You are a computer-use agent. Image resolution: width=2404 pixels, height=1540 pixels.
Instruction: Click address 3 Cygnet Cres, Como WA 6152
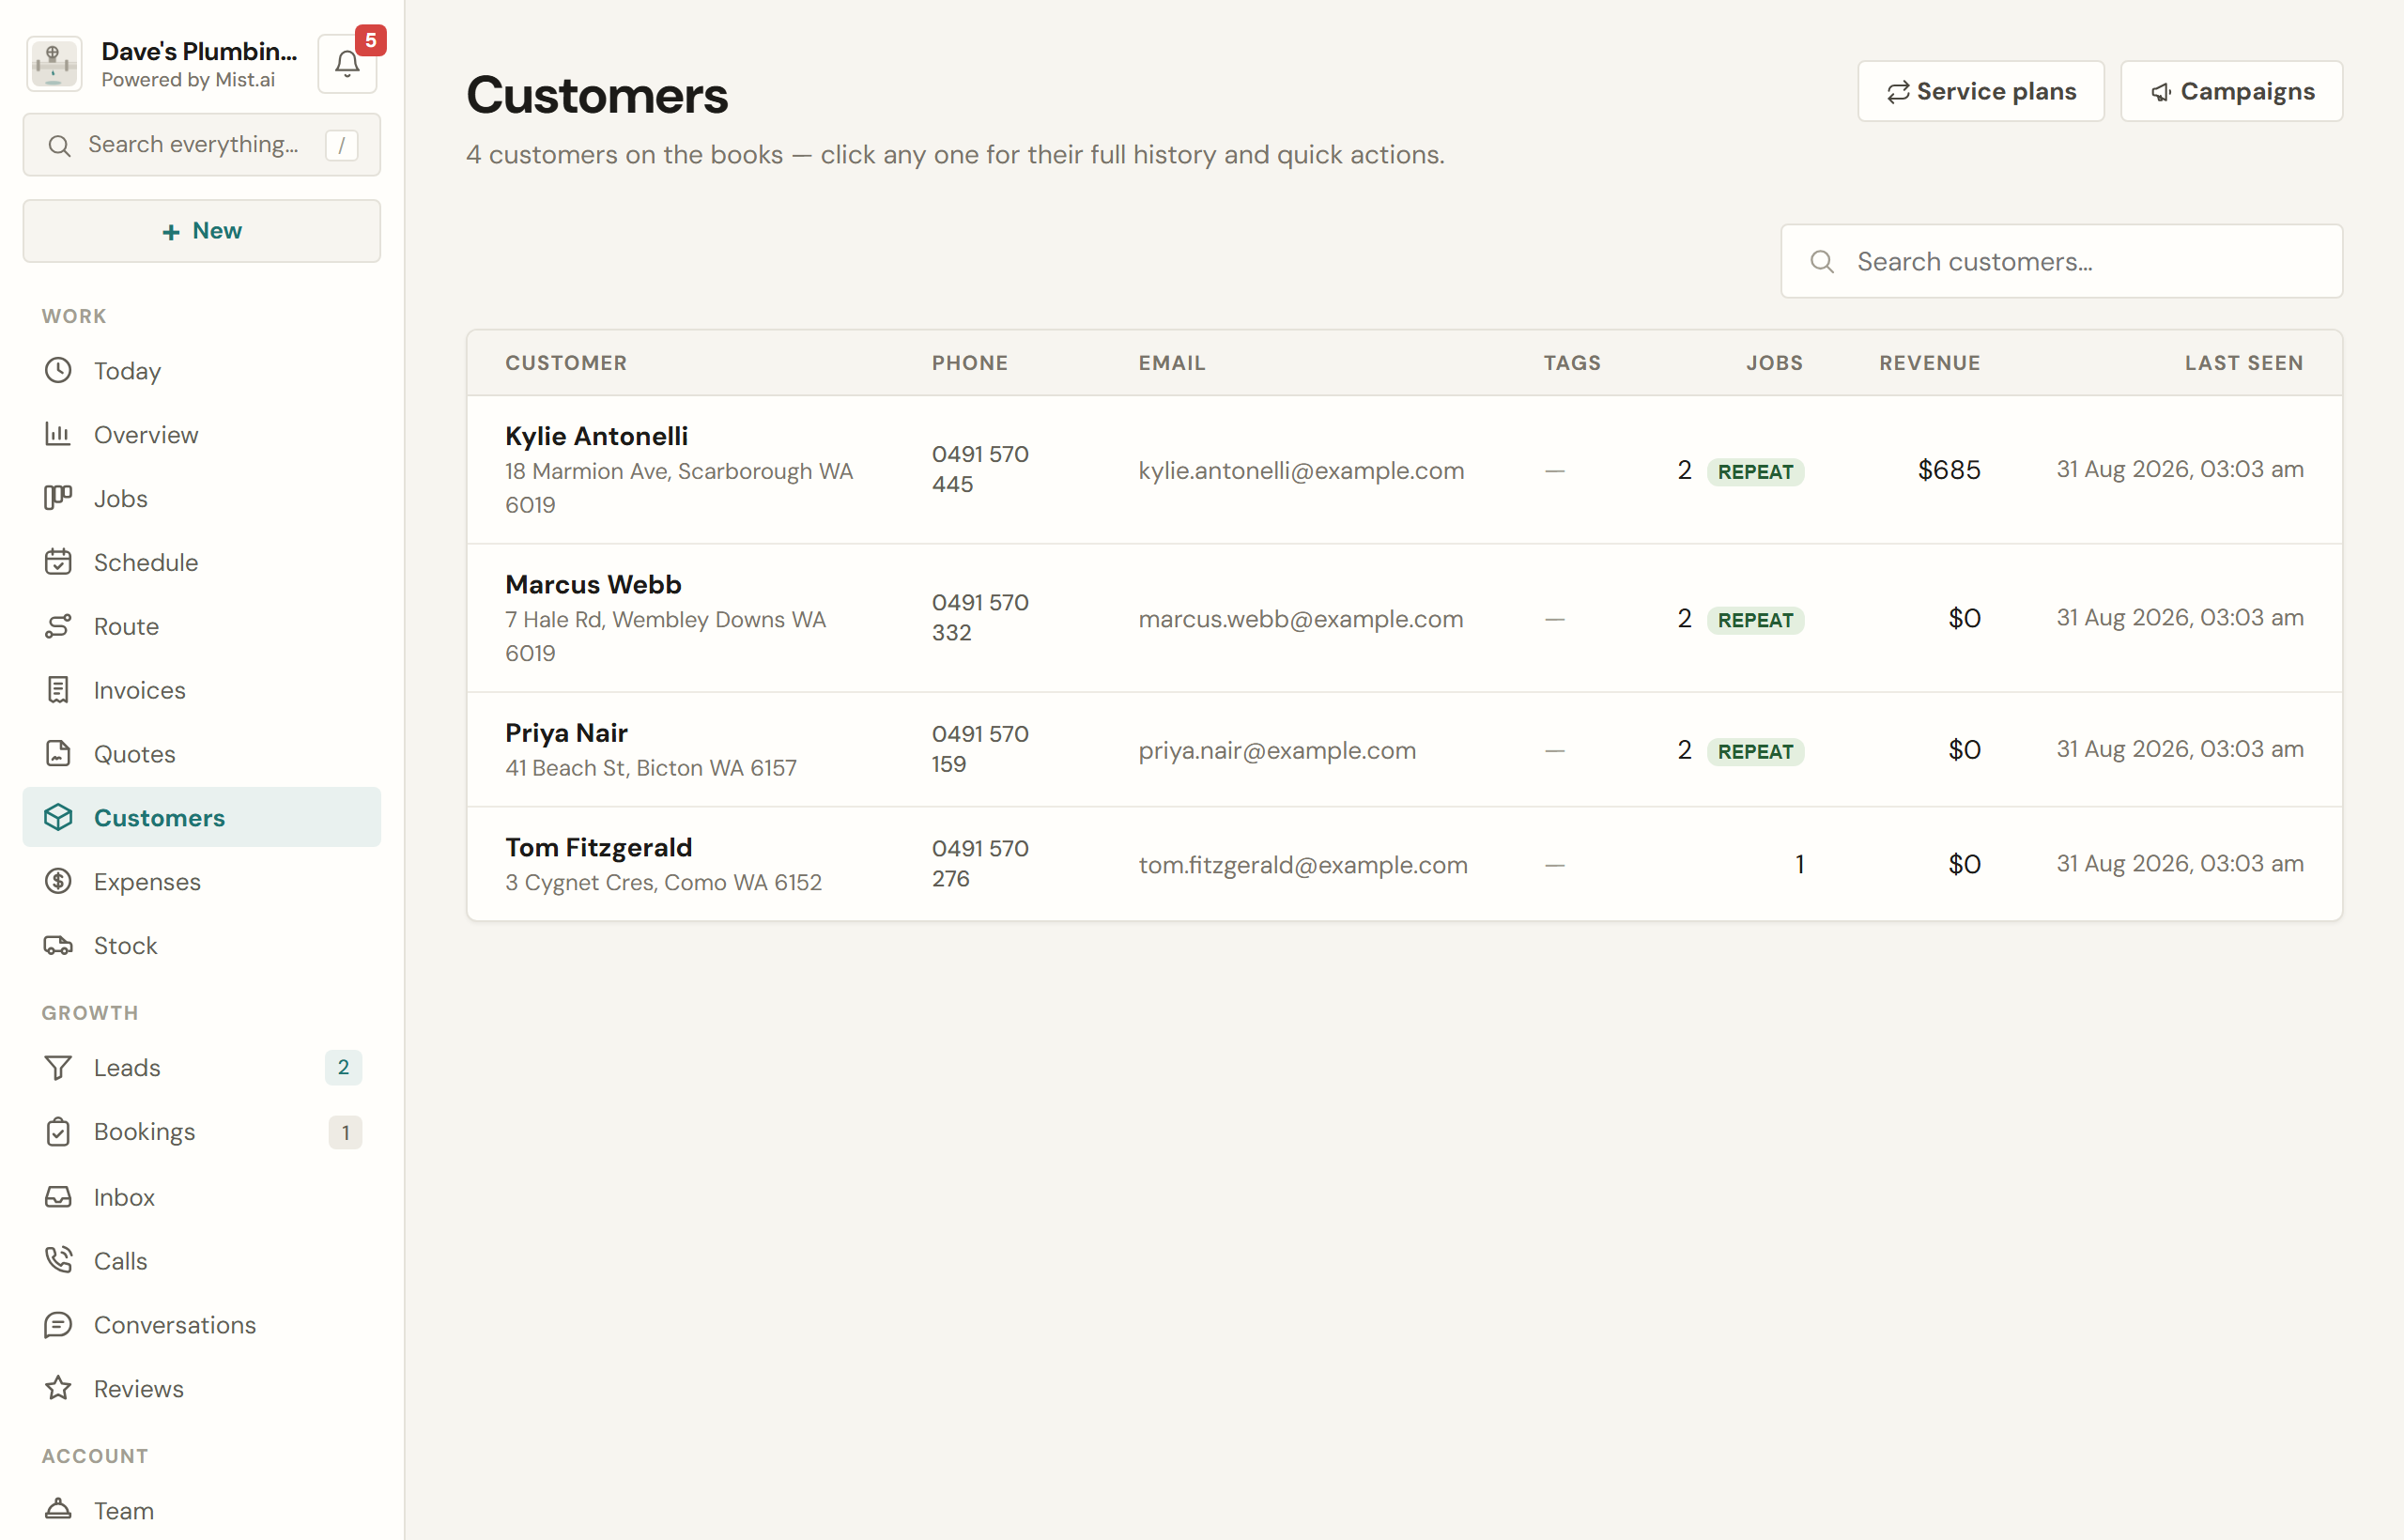coord(663,882)
